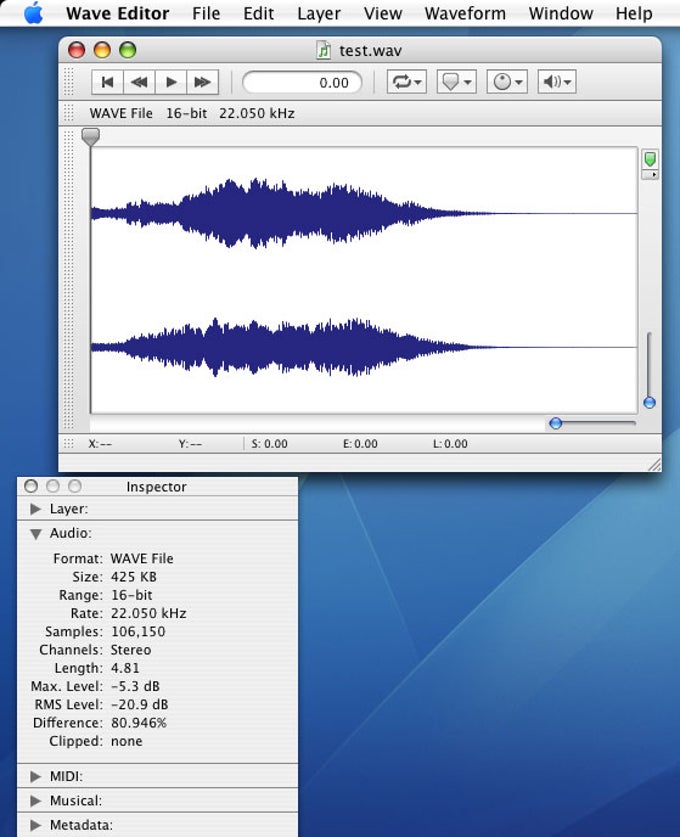680x837 pixels.
Task: Collapse the Audio section in Inspector
Action: click(36, 534)
